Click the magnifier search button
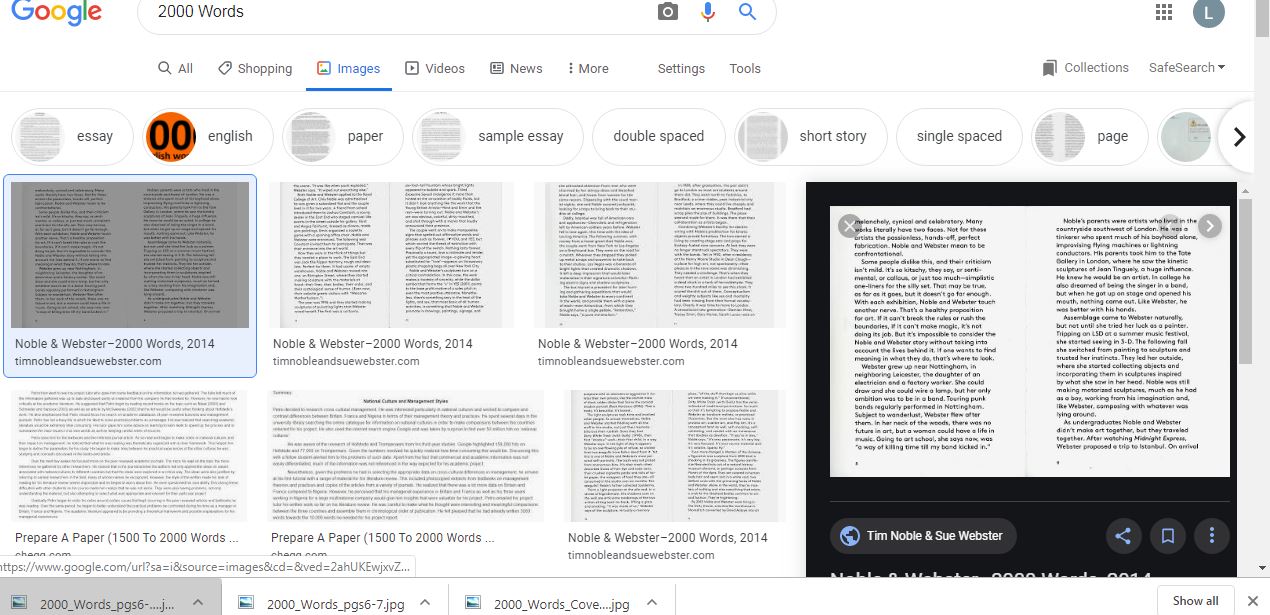 click(x=747, y=12)
